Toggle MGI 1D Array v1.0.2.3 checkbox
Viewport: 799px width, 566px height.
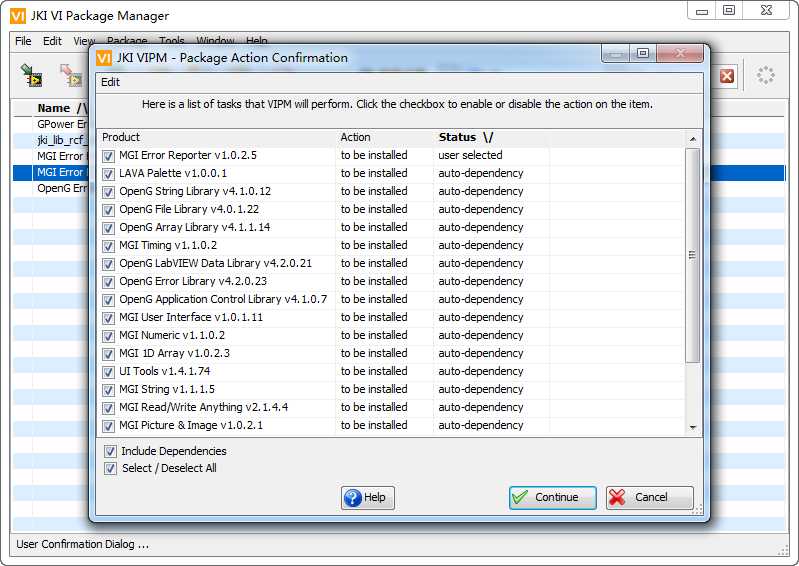coord(108,354)
